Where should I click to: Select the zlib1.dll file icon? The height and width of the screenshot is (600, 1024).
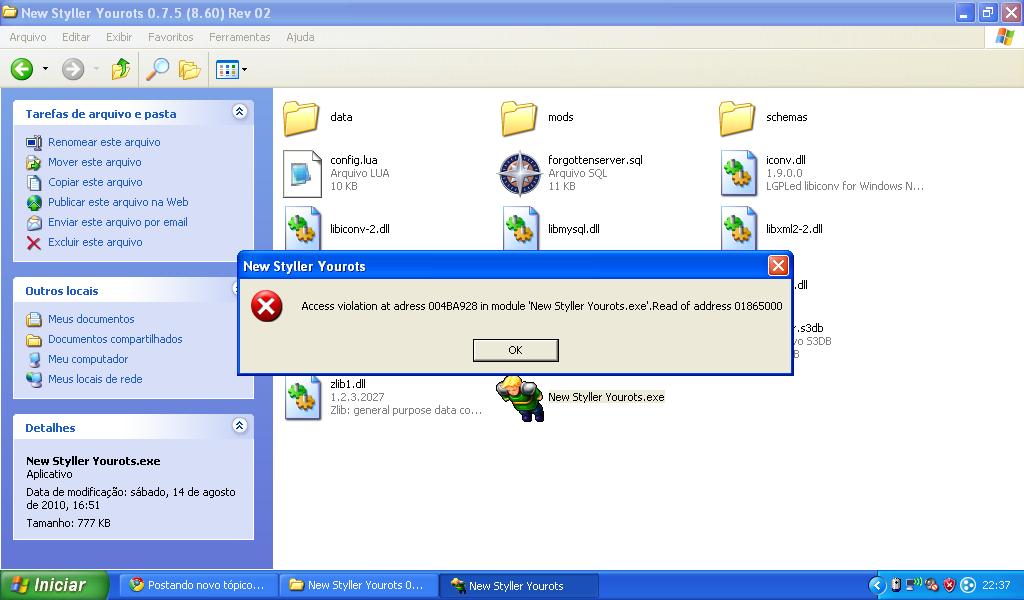[303, 397]
